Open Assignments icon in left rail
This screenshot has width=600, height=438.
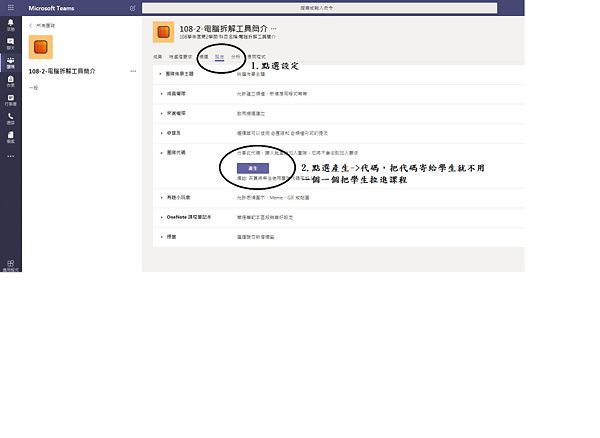10,80
